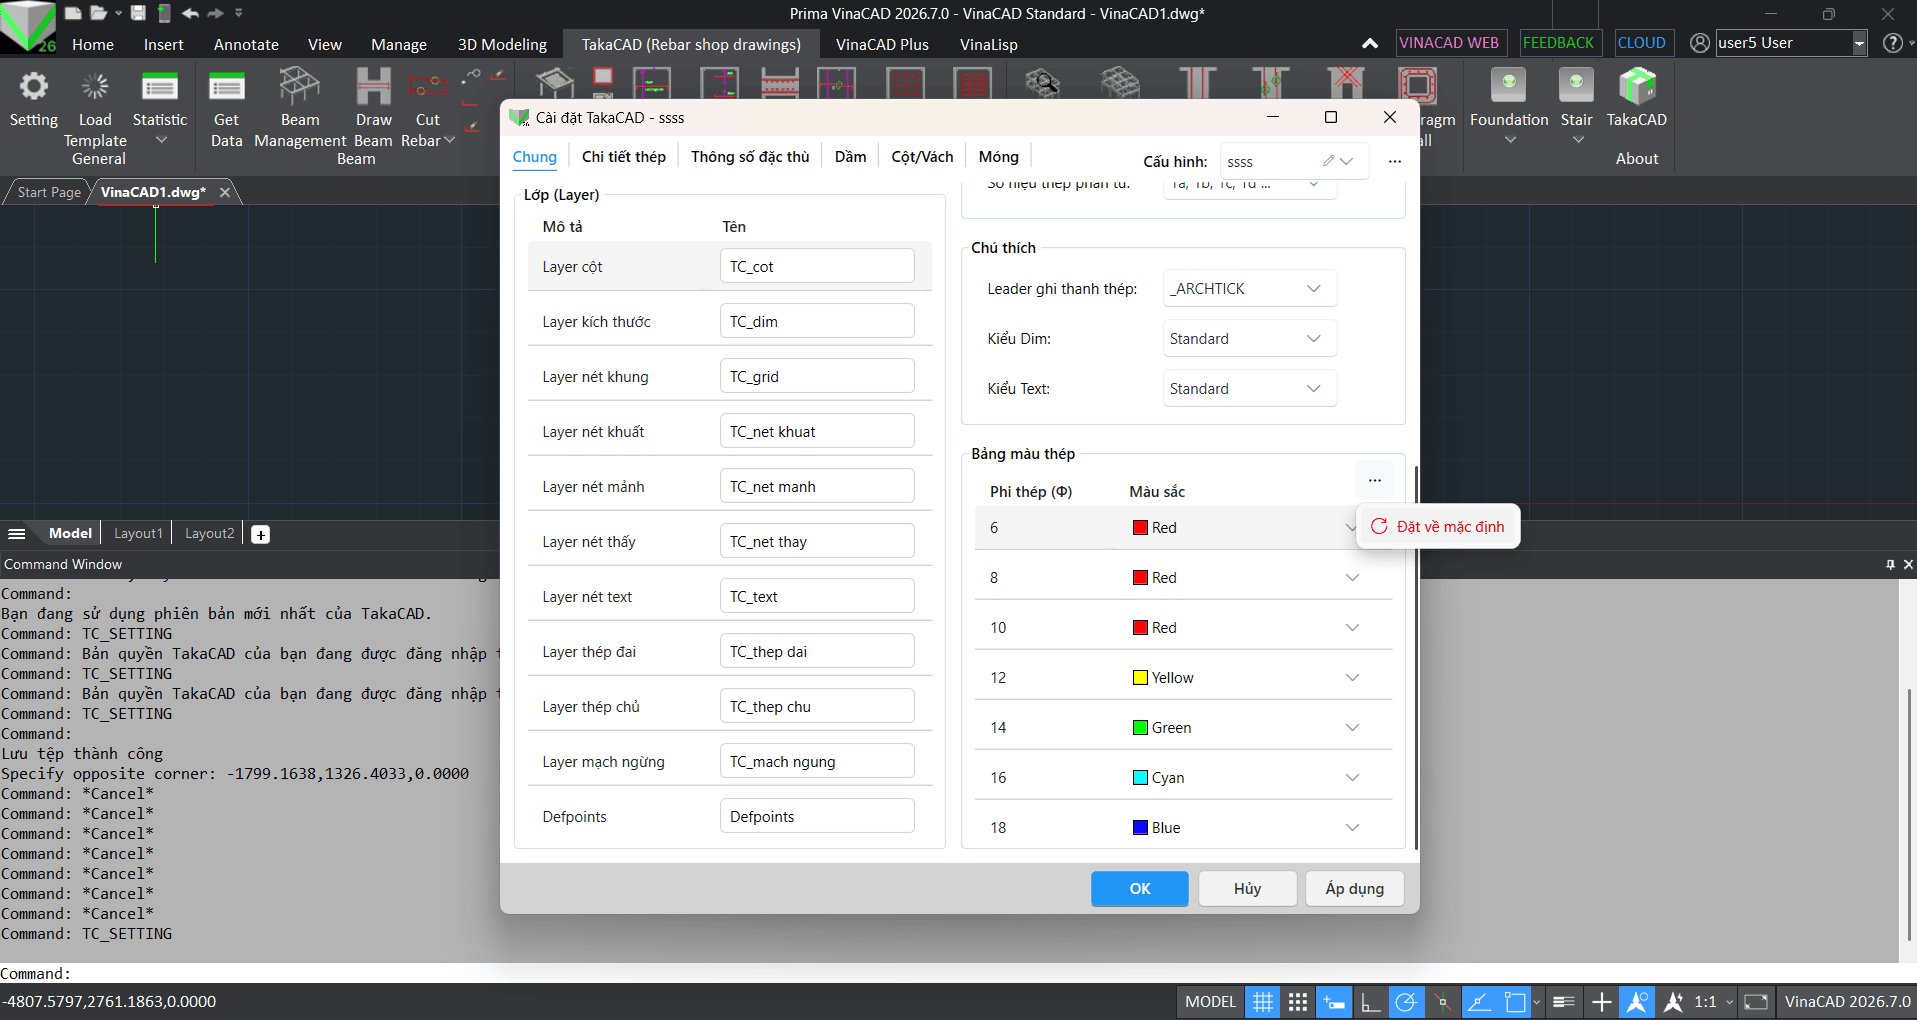Viewport: 1917px width, 1020px height.
Task: Open the user5 User dropdown arrow
Action: coord(1860,43)
